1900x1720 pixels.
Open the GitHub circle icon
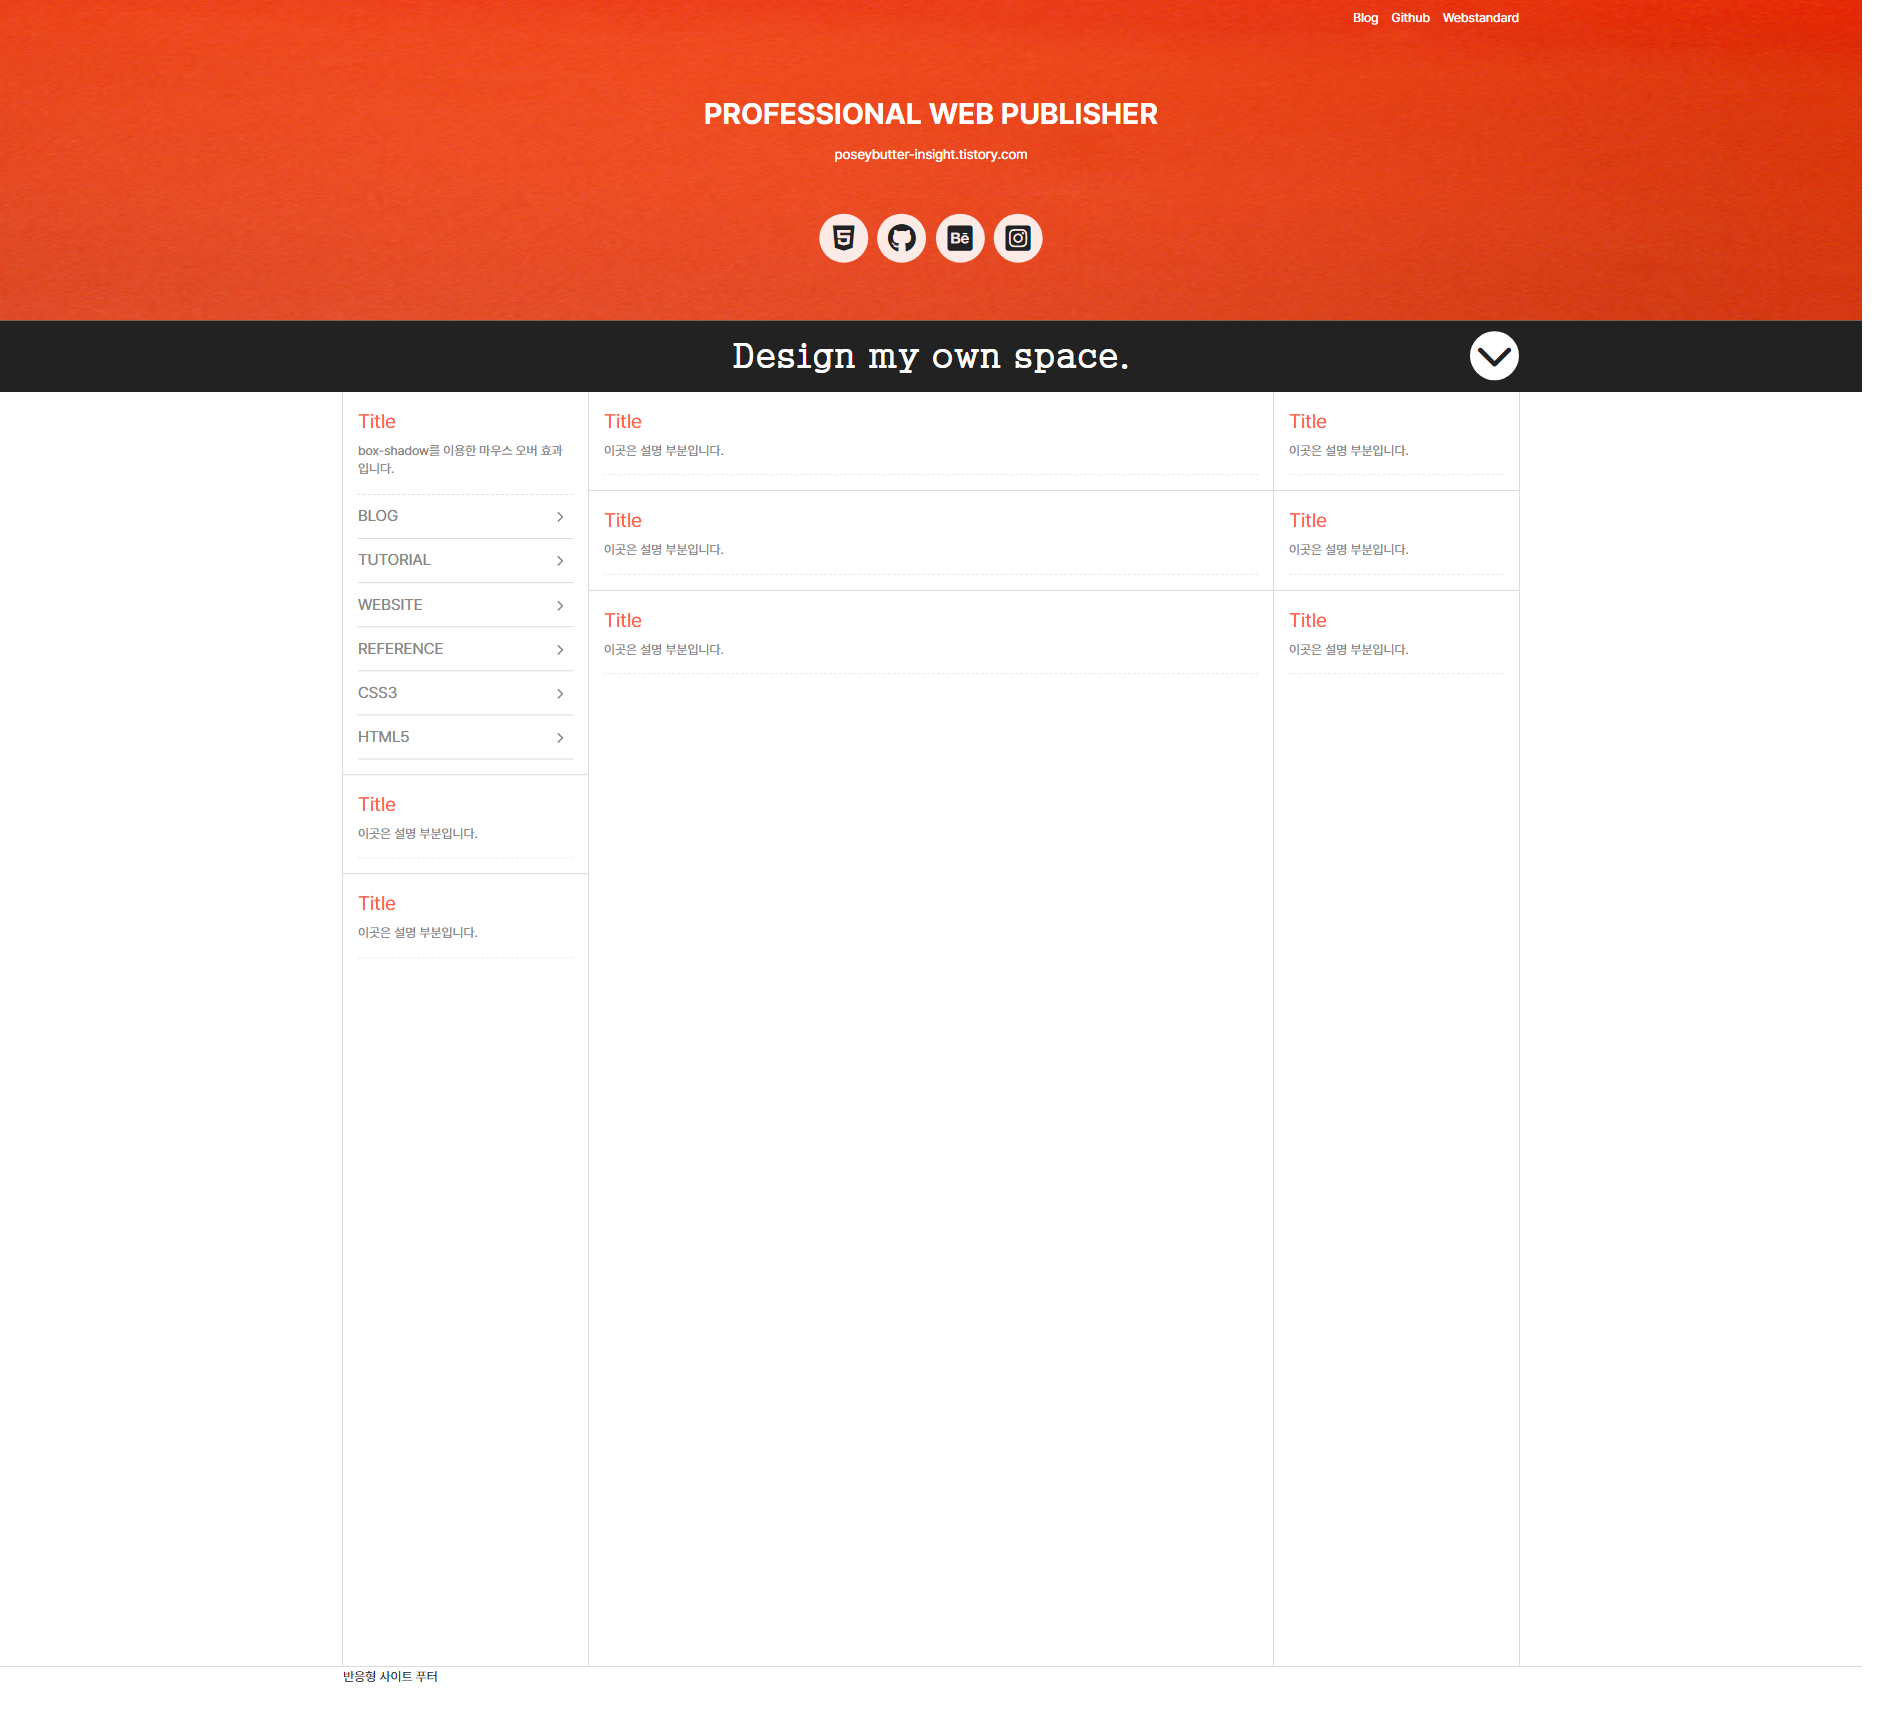pos(901,238)
